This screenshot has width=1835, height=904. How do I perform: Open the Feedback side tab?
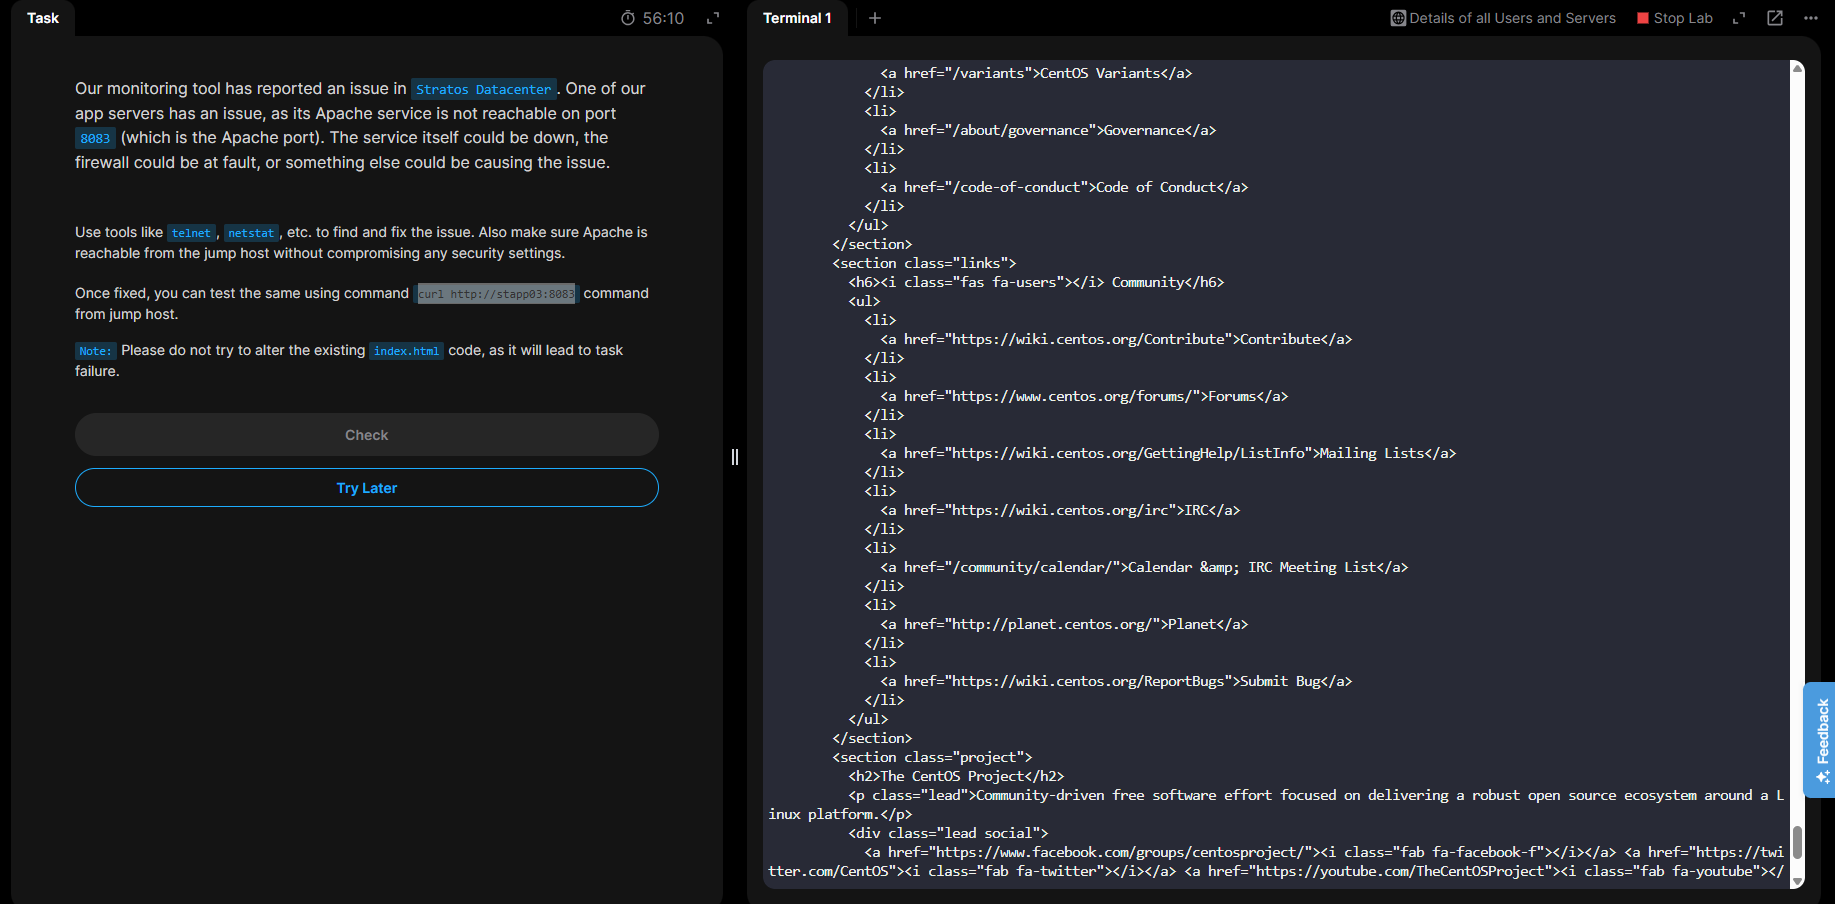coord(1821,739)
